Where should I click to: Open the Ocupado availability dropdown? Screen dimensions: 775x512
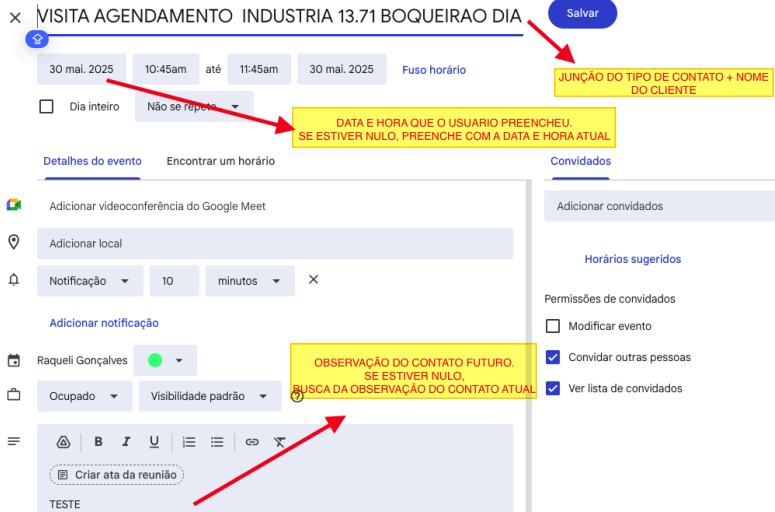[85, 396]
